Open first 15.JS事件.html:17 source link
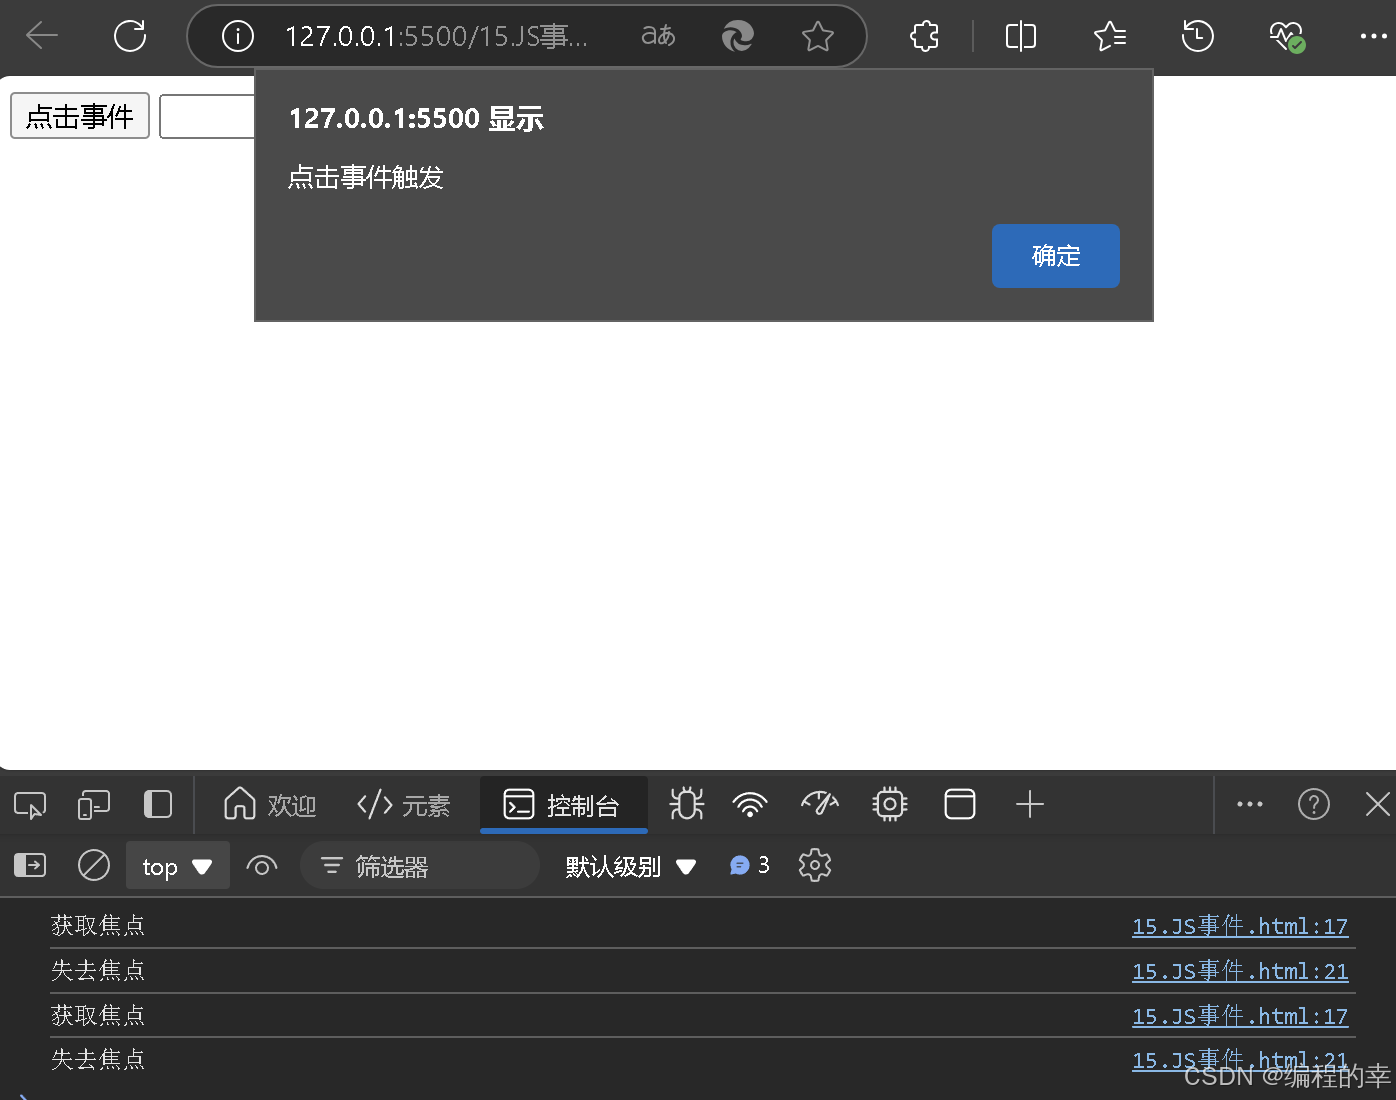This screenshot has width=1396, height=1100. [1240, 926]
